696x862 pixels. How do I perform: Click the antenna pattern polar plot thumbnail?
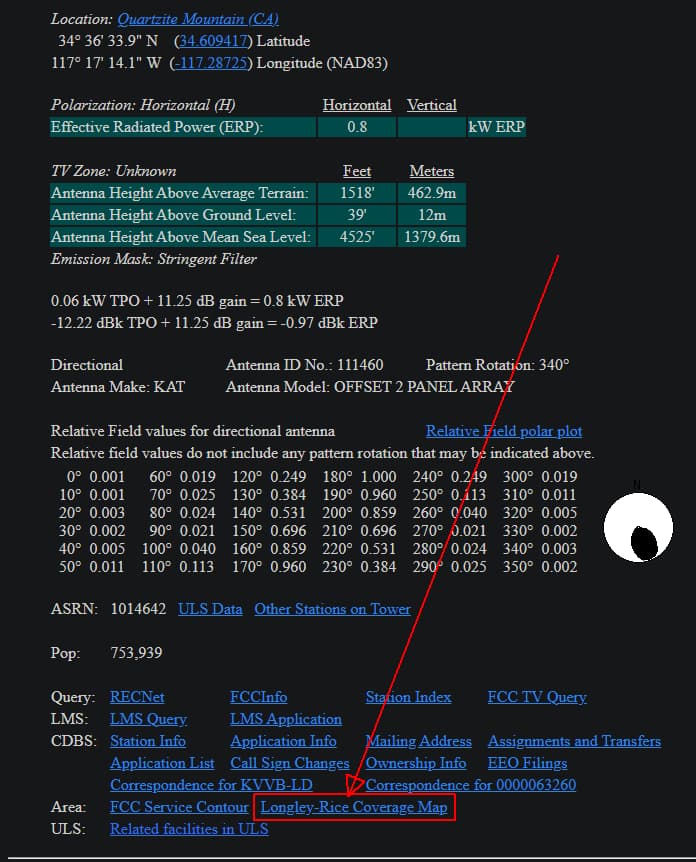pos(638,527)
